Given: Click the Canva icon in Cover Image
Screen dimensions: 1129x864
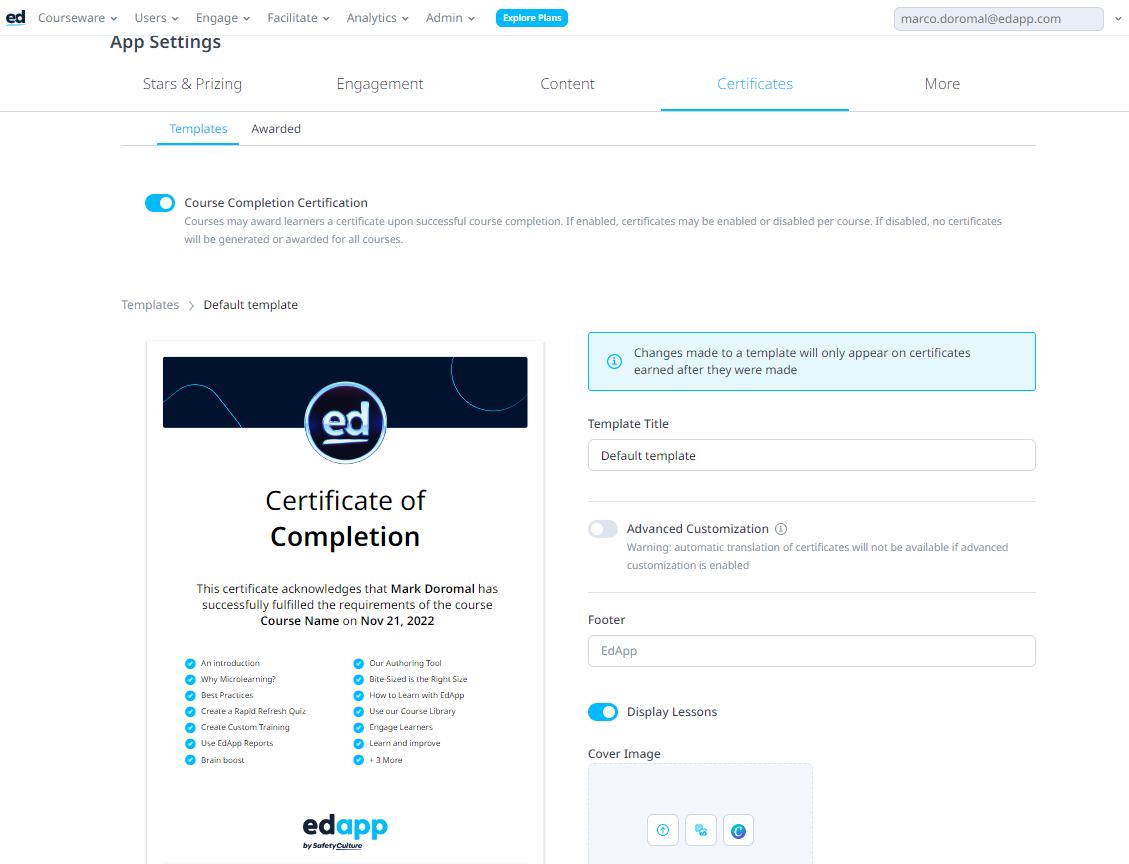Looking at the screenshot, I should click(x=738, y=830).
